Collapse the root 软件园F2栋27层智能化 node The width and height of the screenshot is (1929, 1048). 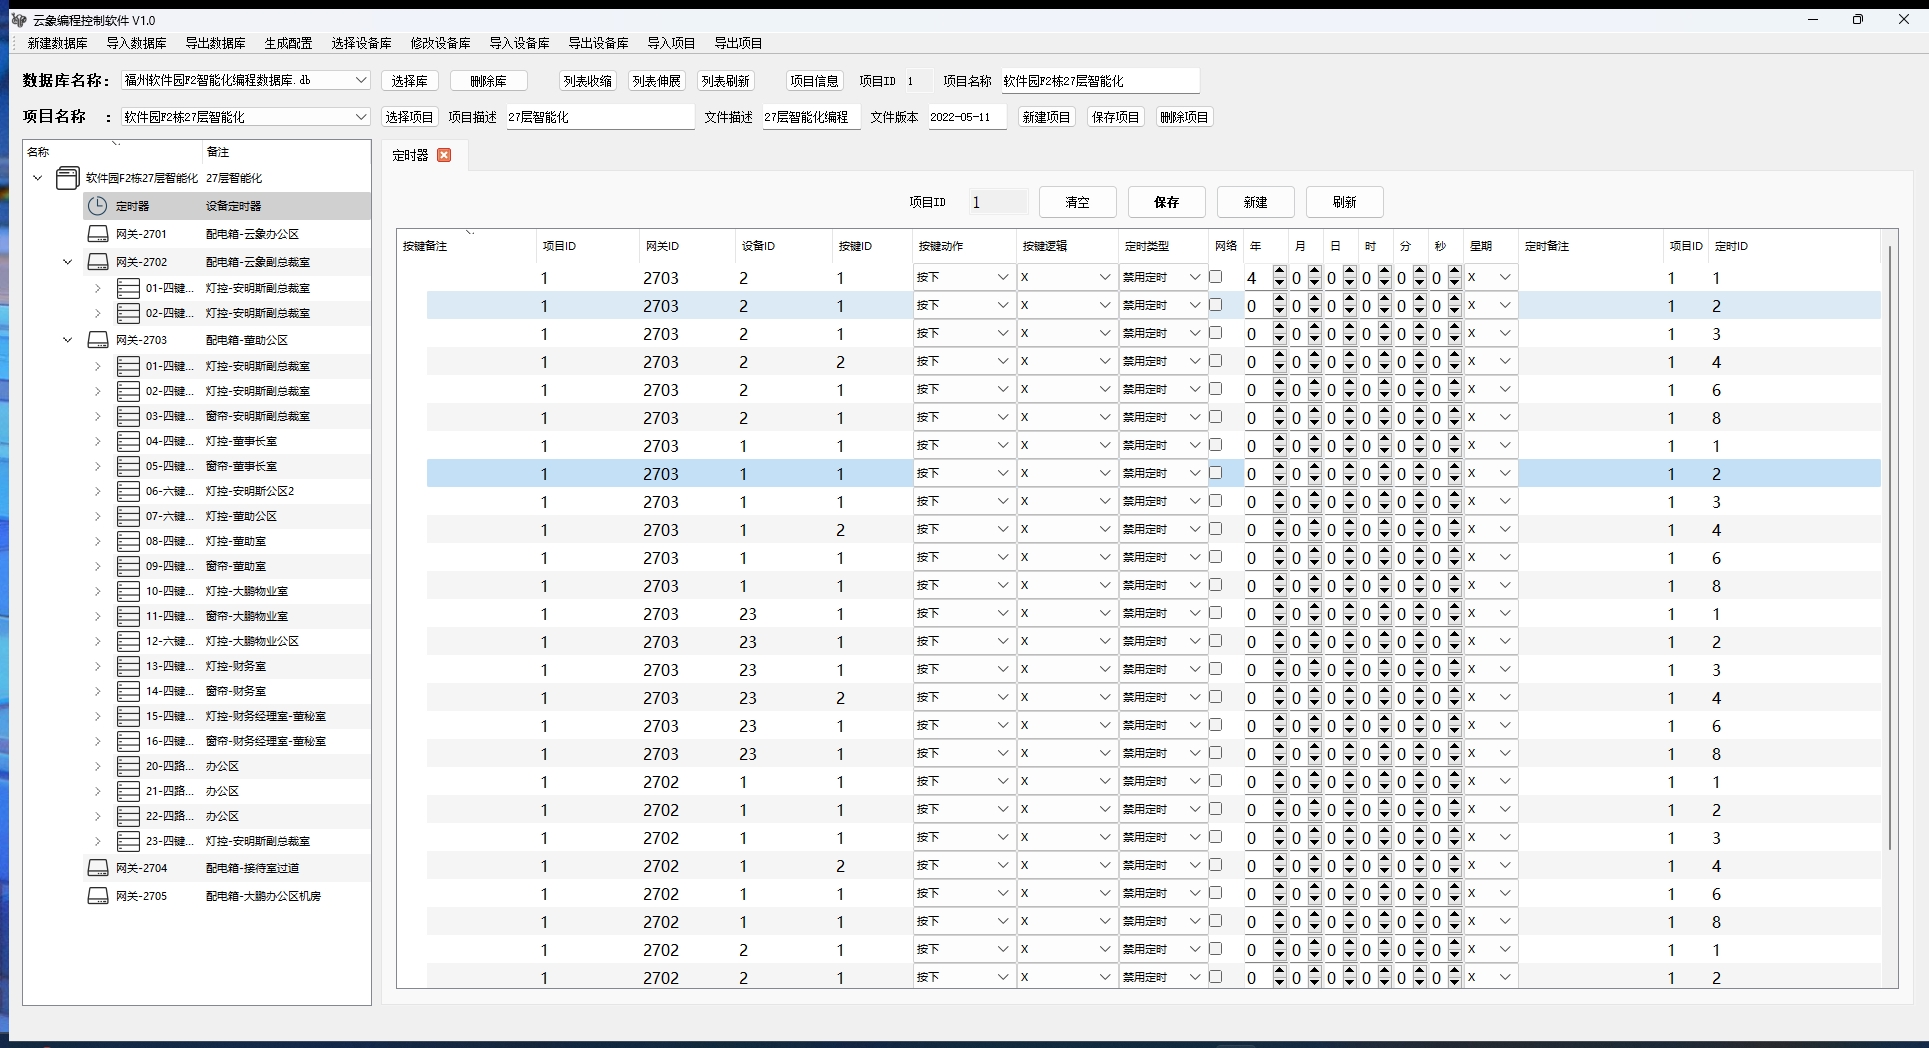tap(38, 178)
